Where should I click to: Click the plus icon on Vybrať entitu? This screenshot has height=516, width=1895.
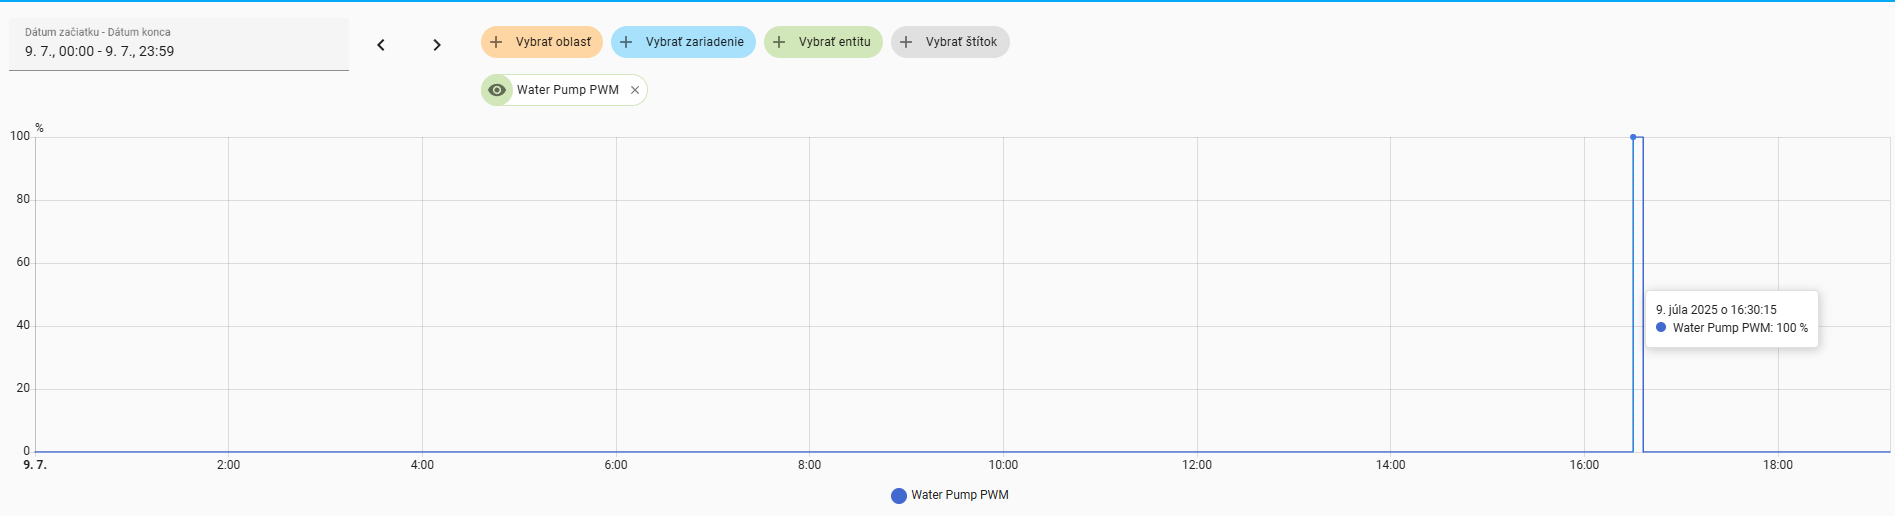[779, 42]
